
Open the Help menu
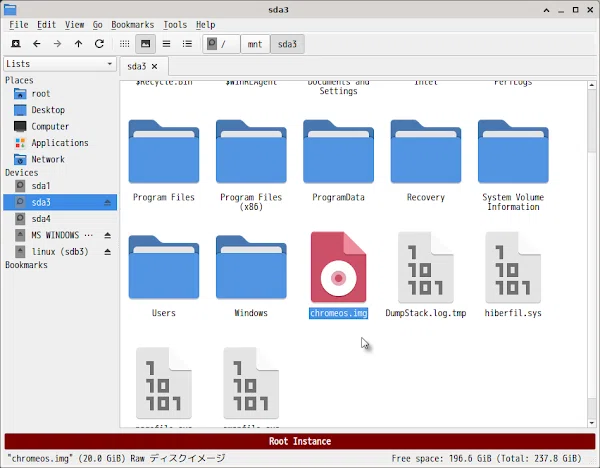pyautogui.click(x=205, y=25)
